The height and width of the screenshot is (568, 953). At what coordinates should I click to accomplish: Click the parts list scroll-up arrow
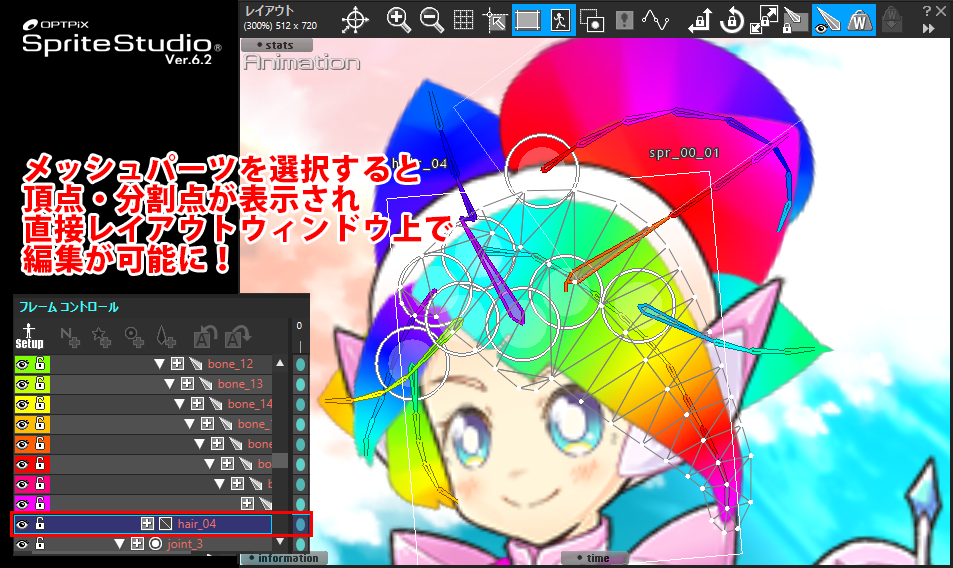pyautogui.click(x=280, y=363)
